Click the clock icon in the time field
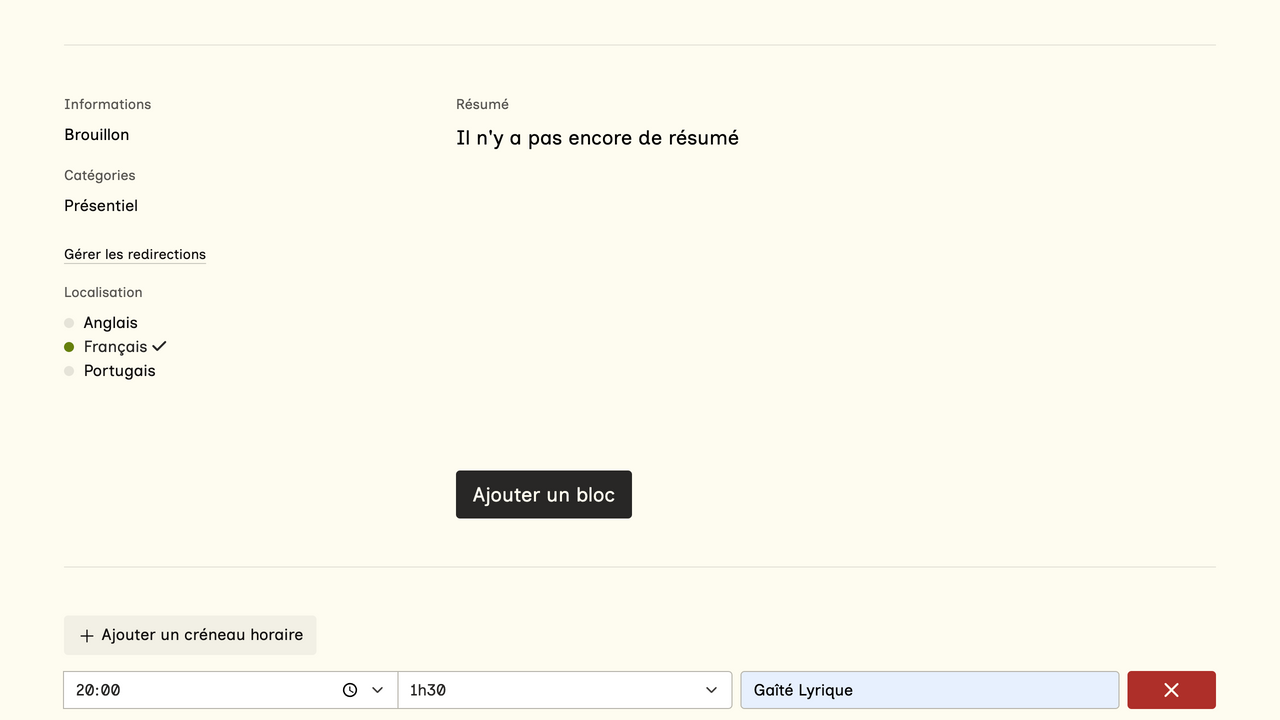 (350, 690)
